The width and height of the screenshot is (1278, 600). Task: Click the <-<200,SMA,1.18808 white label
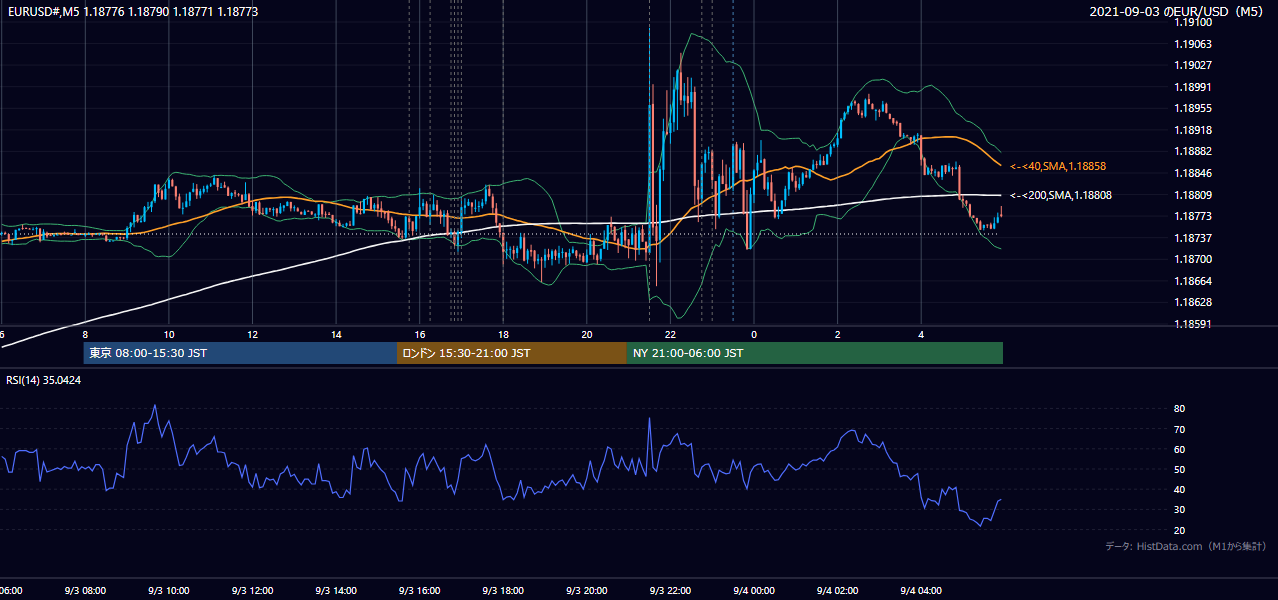tap(1061, 196)
